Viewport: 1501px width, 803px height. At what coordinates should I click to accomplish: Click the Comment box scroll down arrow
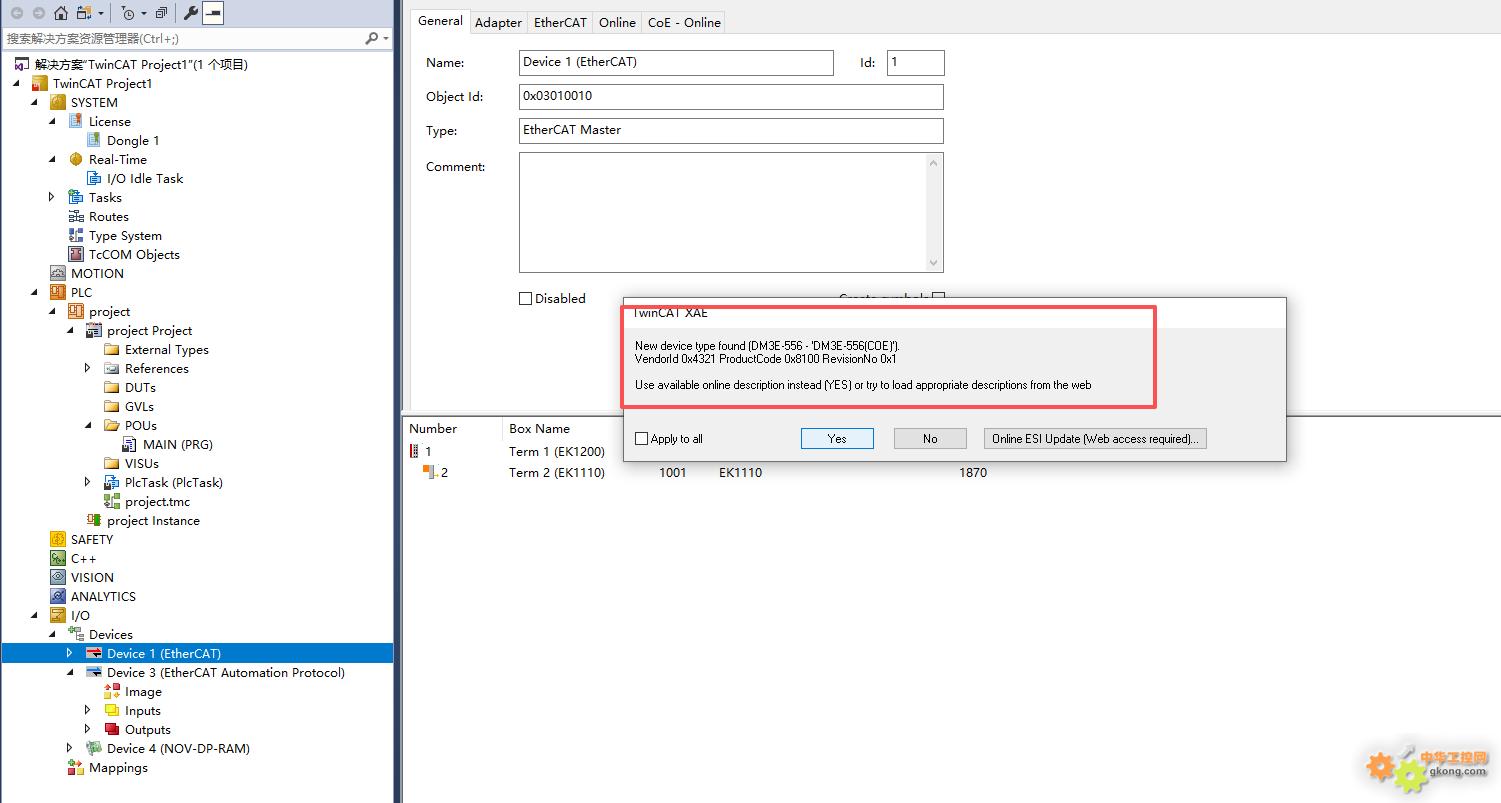pos(934,263)
